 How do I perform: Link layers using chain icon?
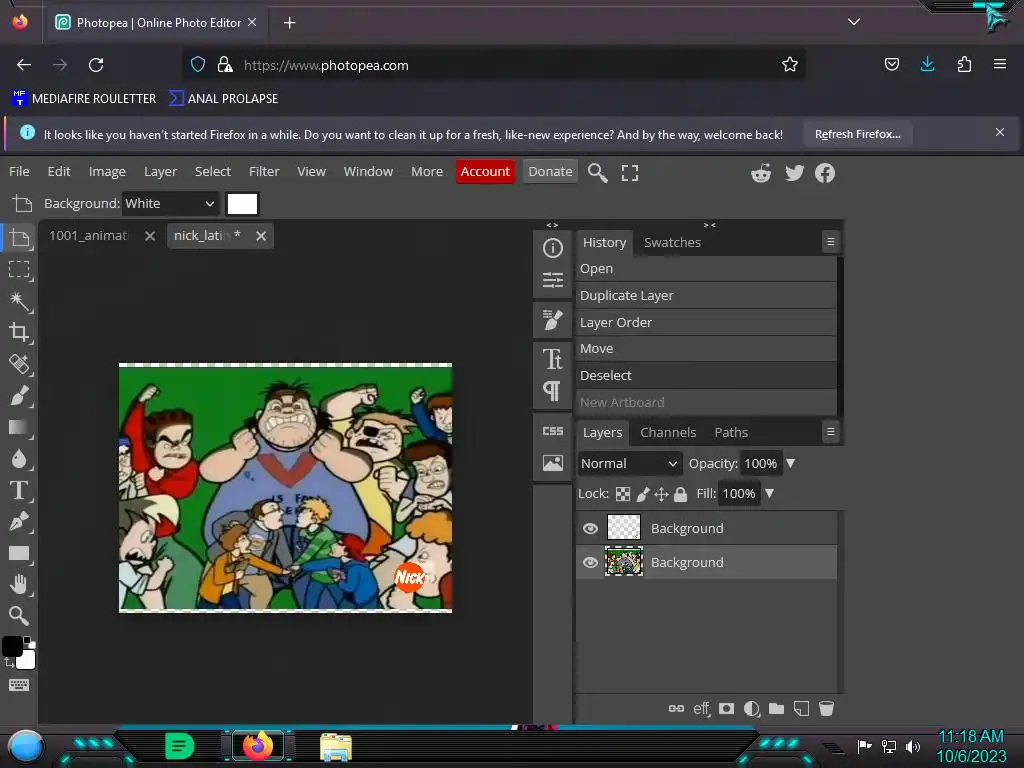[676, 709]
